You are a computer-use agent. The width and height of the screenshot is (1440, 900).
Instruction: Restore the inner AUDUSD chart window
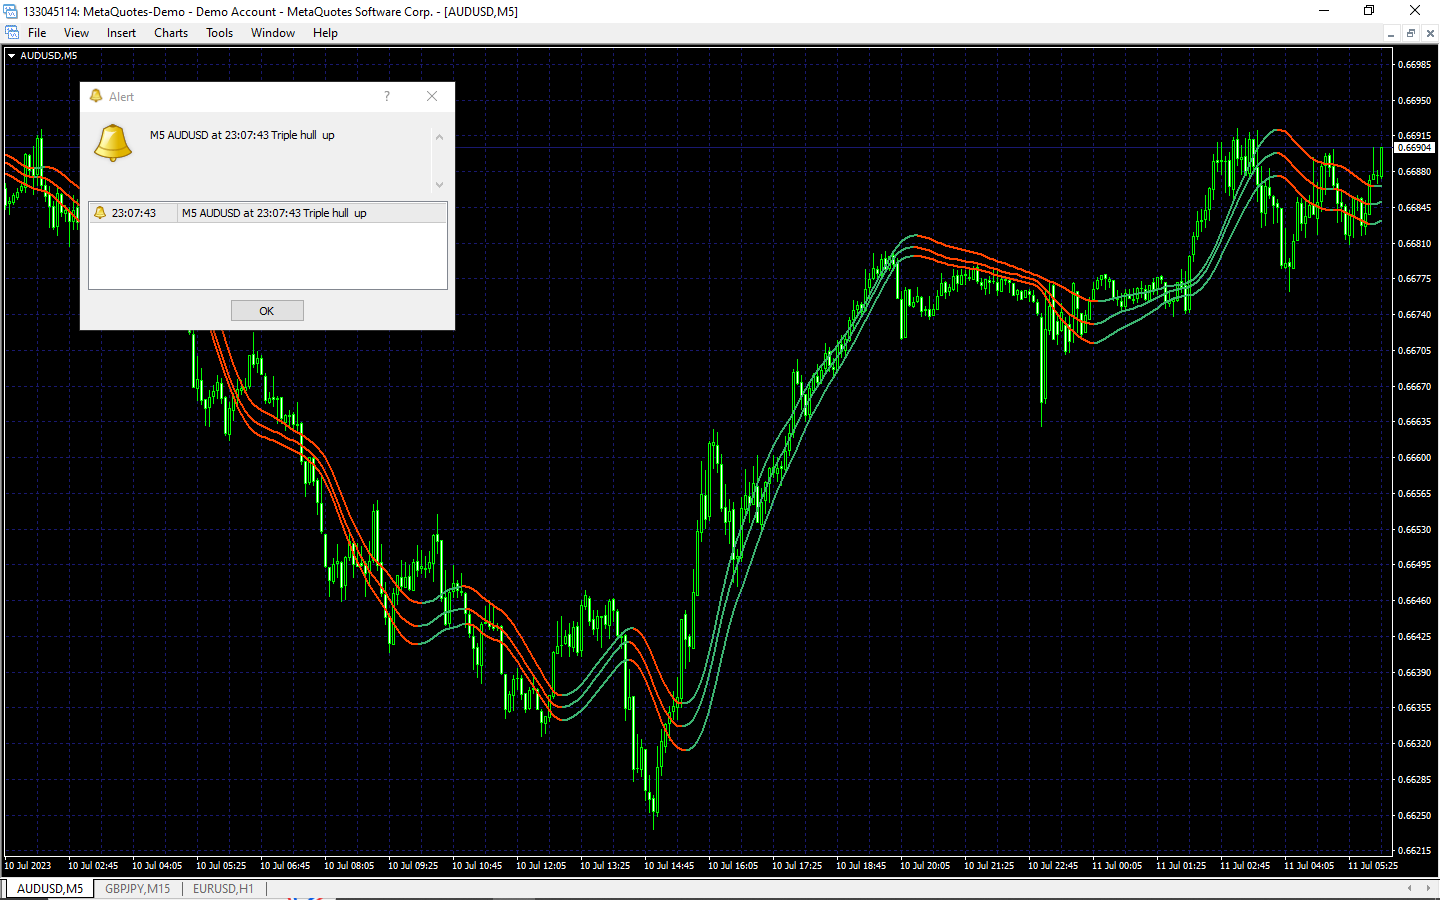click(x=1411, y=33)
